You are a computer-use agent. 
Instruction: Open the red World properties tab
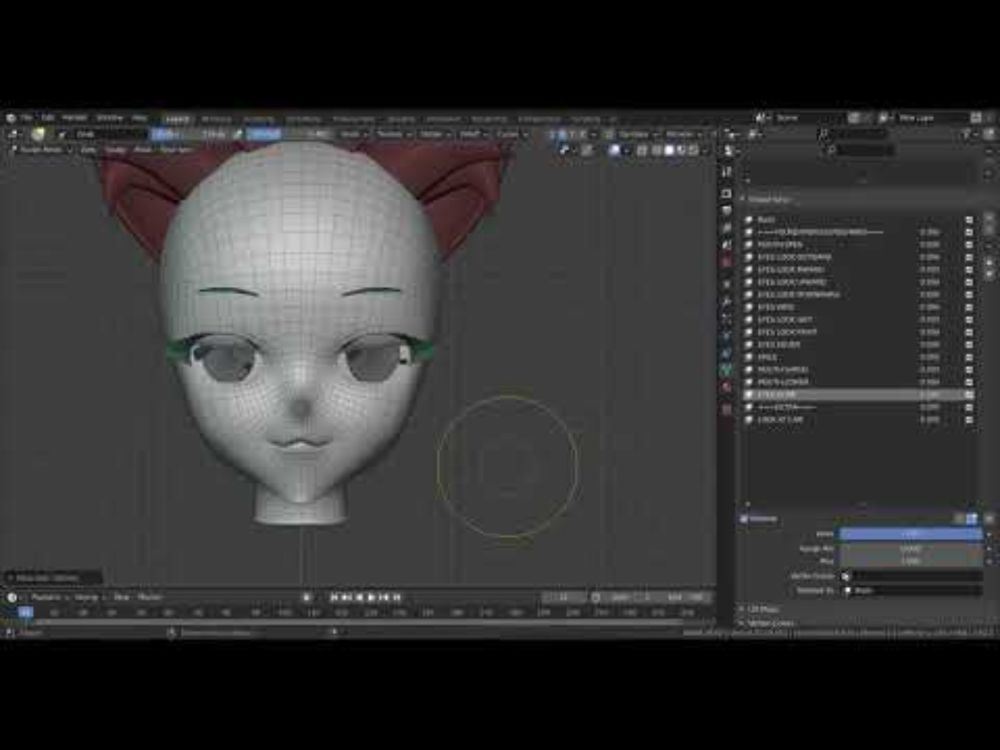pyautogui.click(x=727, y=261)
